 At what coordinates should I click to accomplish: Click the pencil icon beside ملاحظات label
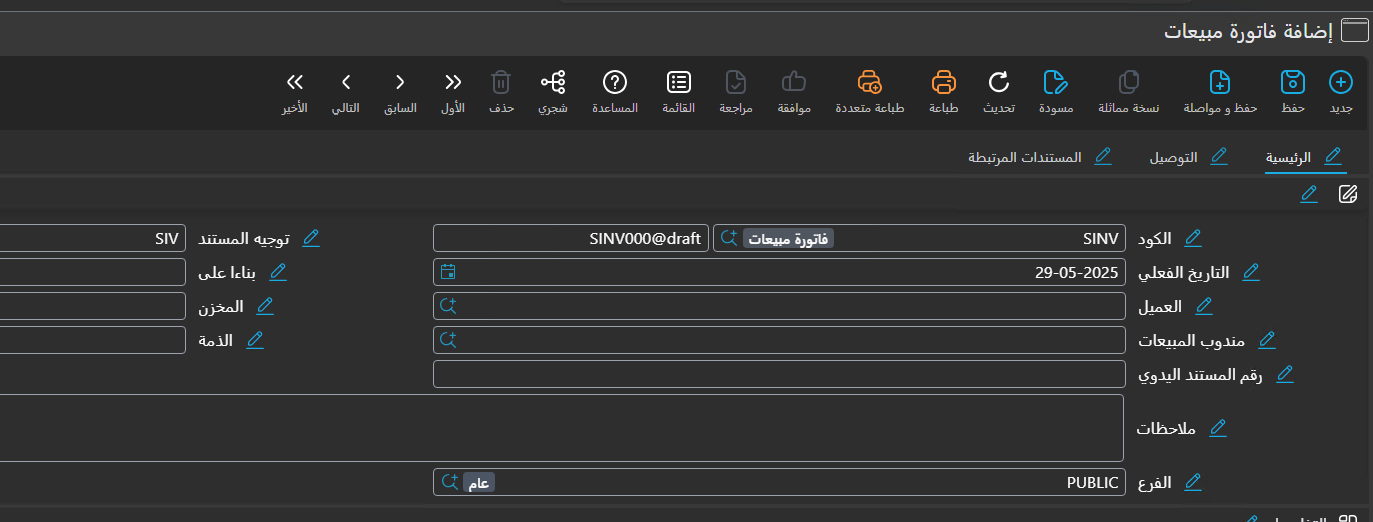1217,428
